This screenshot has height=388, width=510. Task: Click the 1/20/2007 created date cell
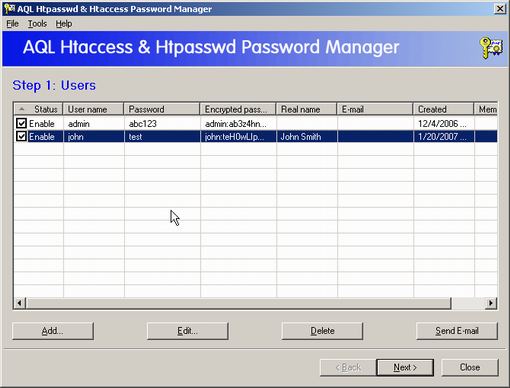pos(444,137)
